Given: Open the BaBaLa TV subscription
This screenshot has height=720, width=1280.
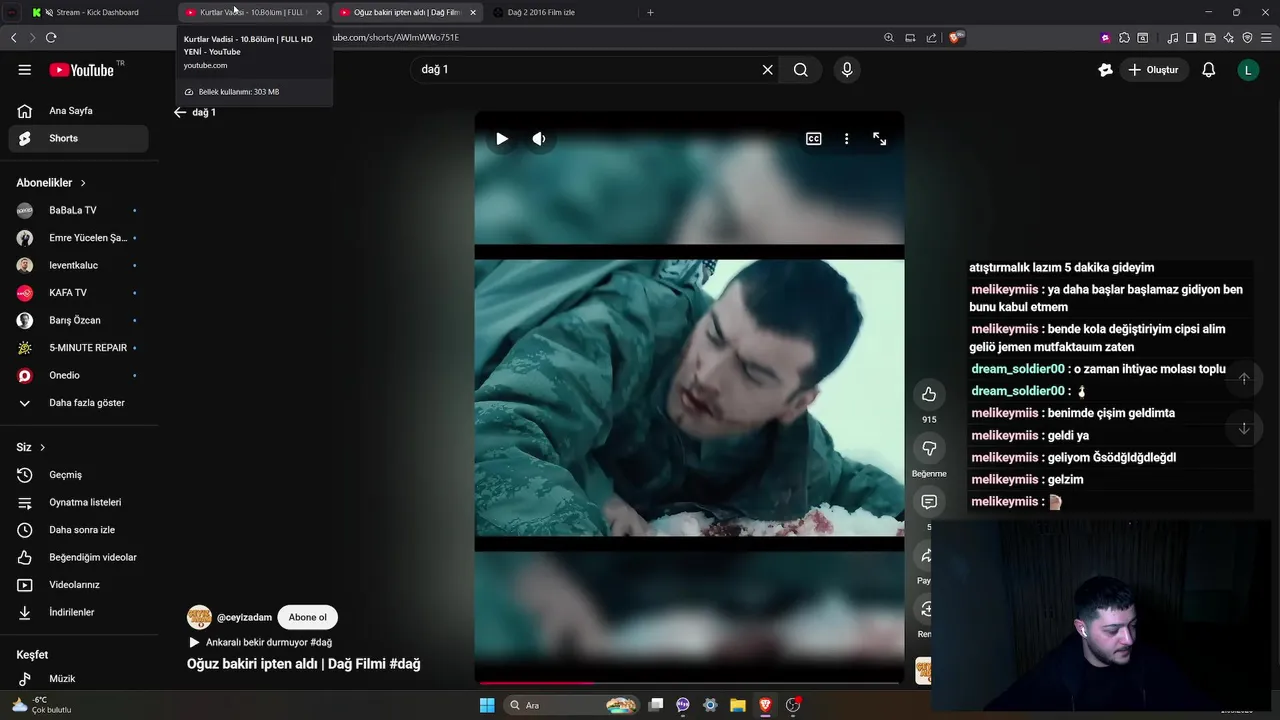Looking at the screenshot, I should pos(78,210).
